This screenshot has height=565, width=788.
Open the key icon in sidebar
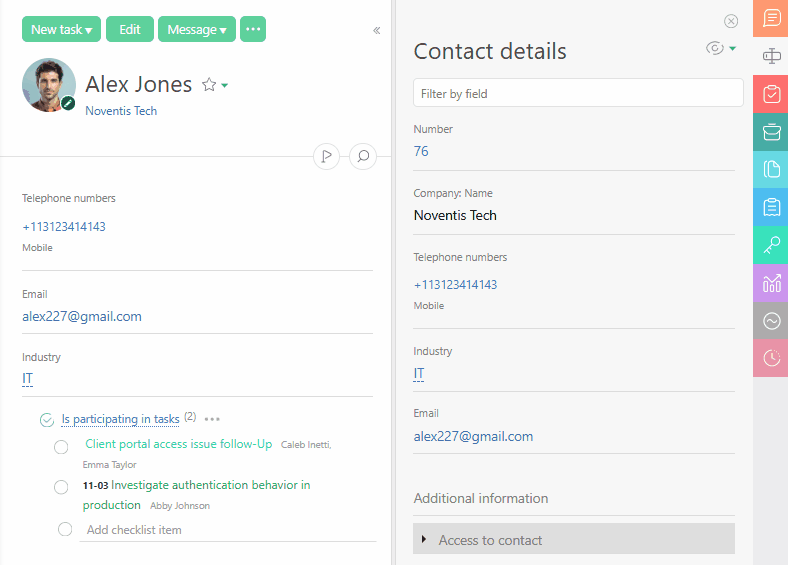(771, 245)
